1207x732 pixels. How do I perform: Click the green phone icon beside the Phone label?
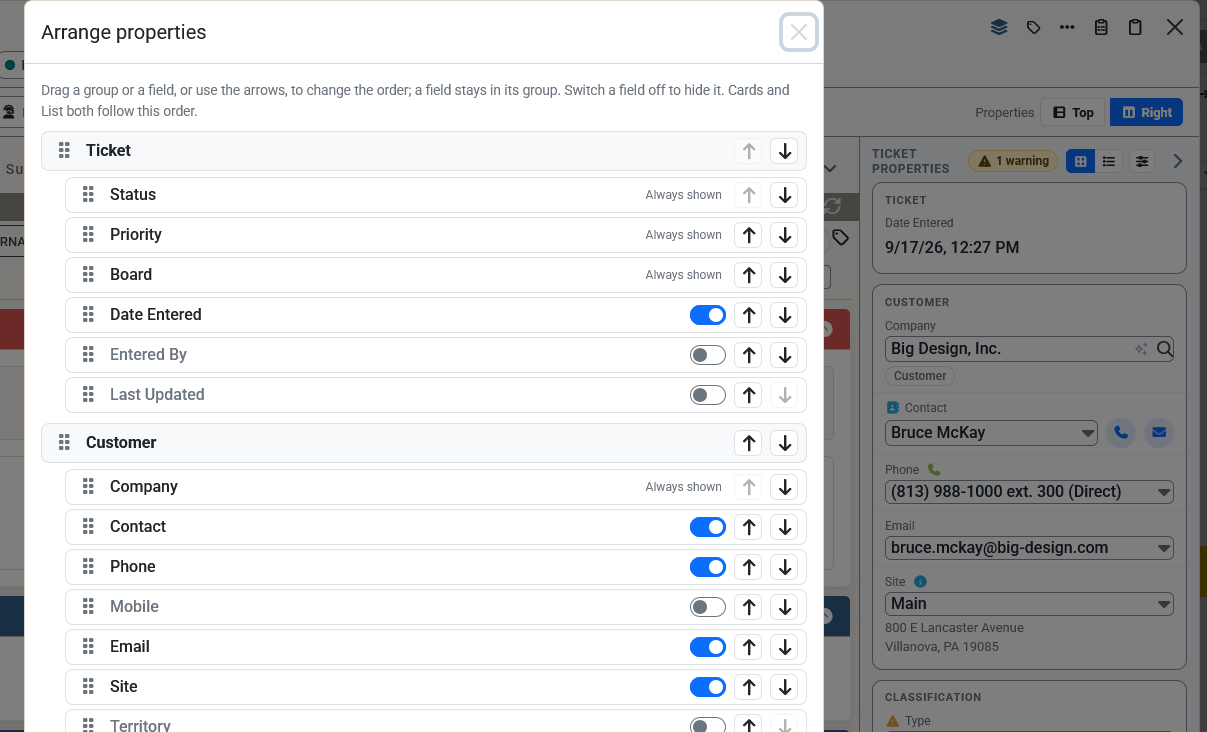pyautogui.click(x=935, y=469)
